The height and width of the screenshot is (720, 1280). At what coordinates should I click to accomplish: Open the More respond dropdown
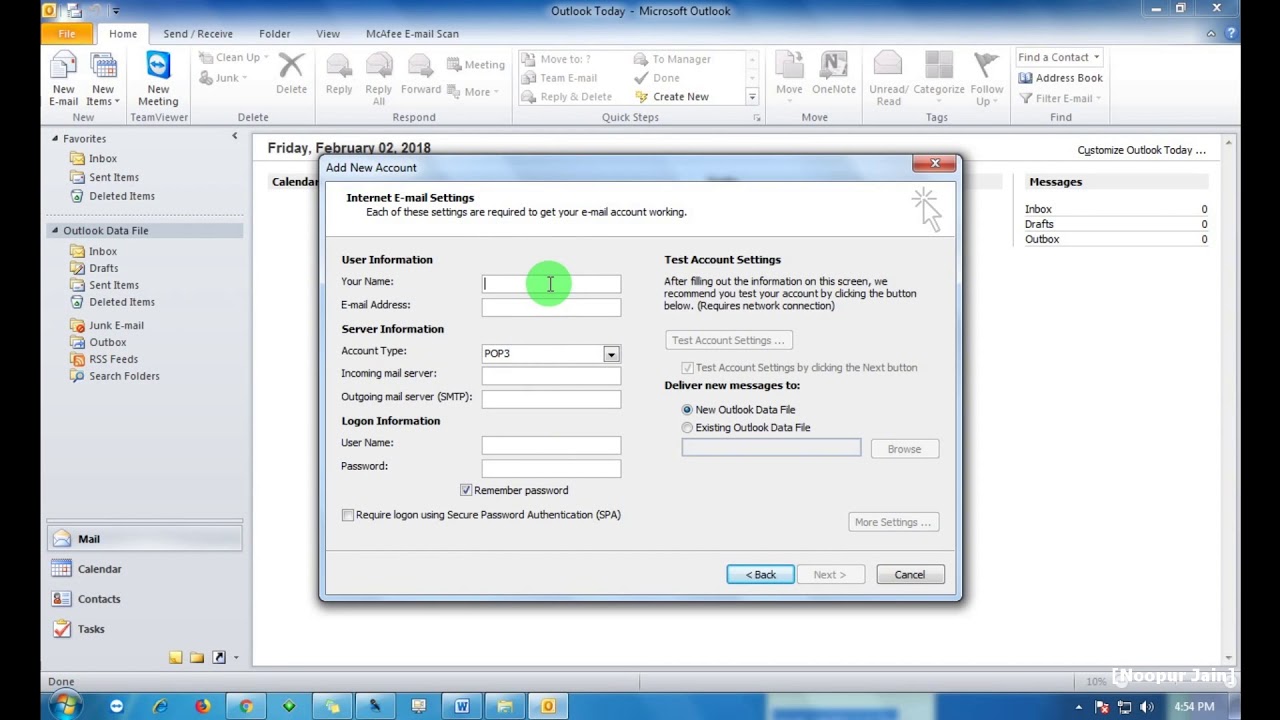pyautogui.click(x=474, y=92)
